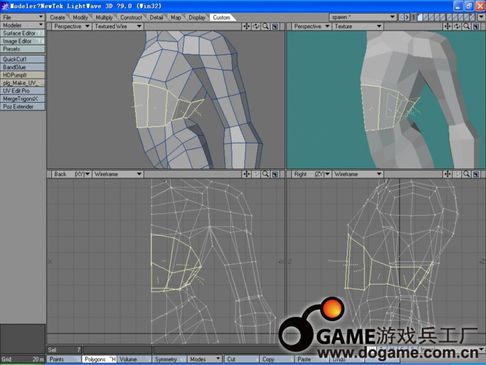Screen dimensions: 486x365
Task: Run the MergeTrigonsX plugin
Action: click(x=22, y=99)
